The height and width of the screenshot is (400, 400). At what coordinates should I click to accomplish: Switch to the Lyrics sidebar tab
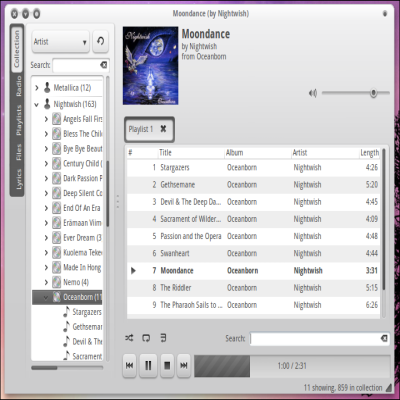18,179
